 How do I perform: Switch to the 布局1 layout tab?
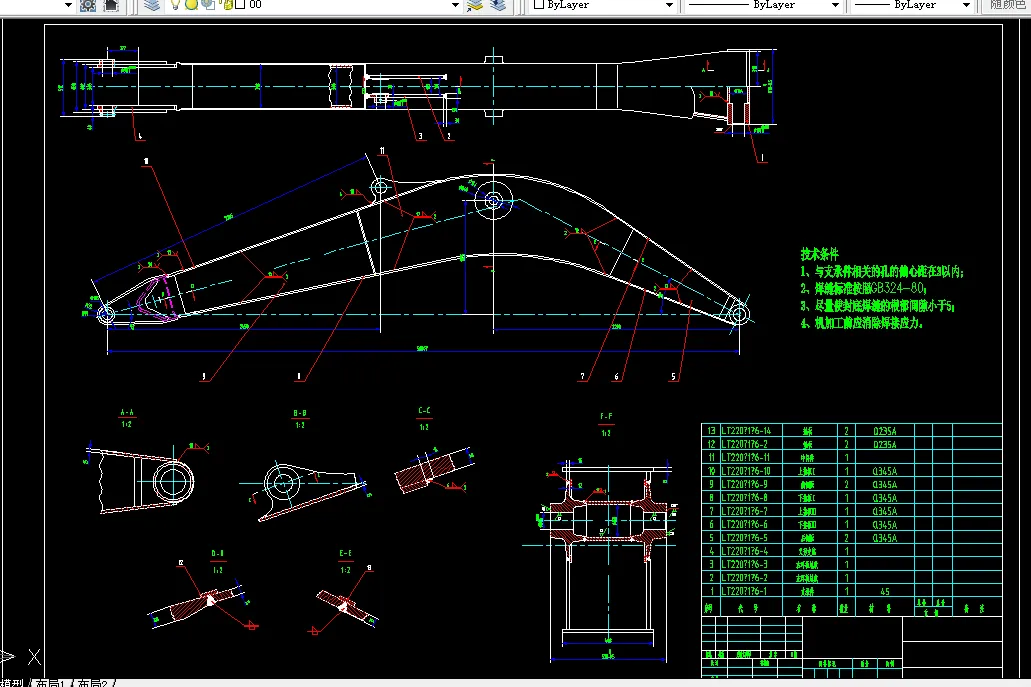pos(50,683)
